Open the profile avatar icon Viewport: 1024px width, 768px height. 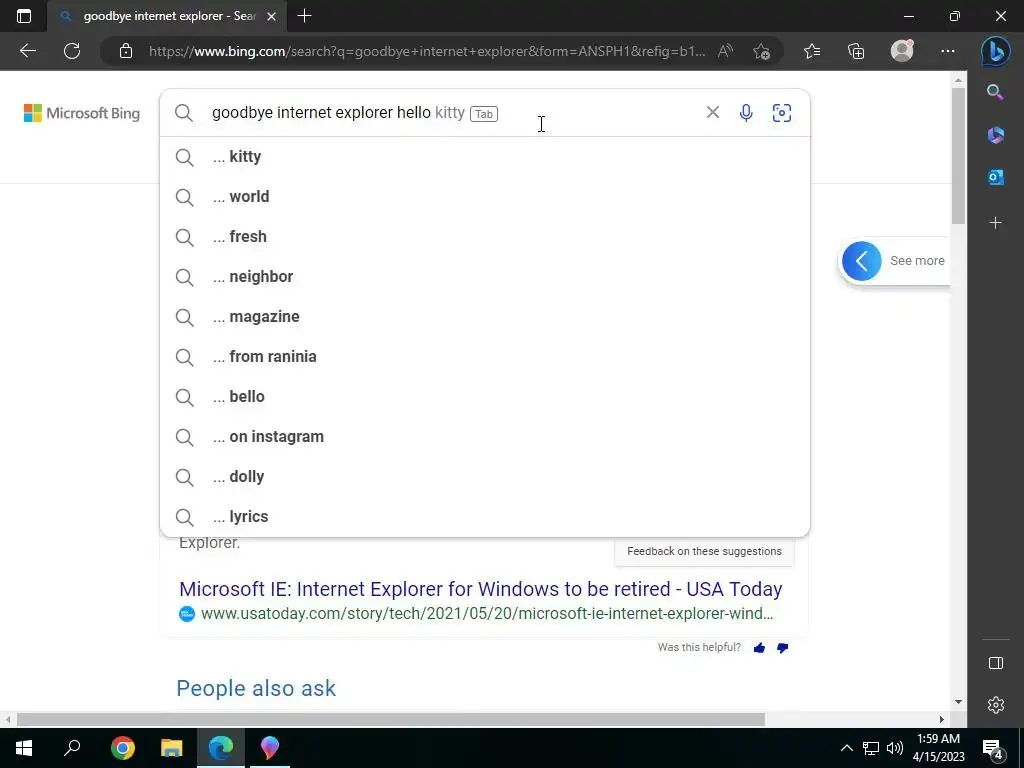902,51
